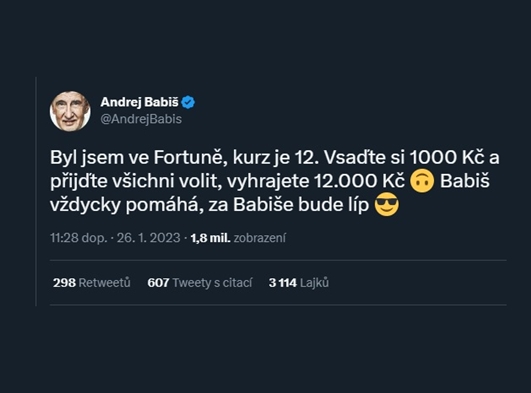The height and width of the screenshot is (393, 531).
Task: Click Andrej Babiš profile avatar photo
Action: (x=70, y=111)
